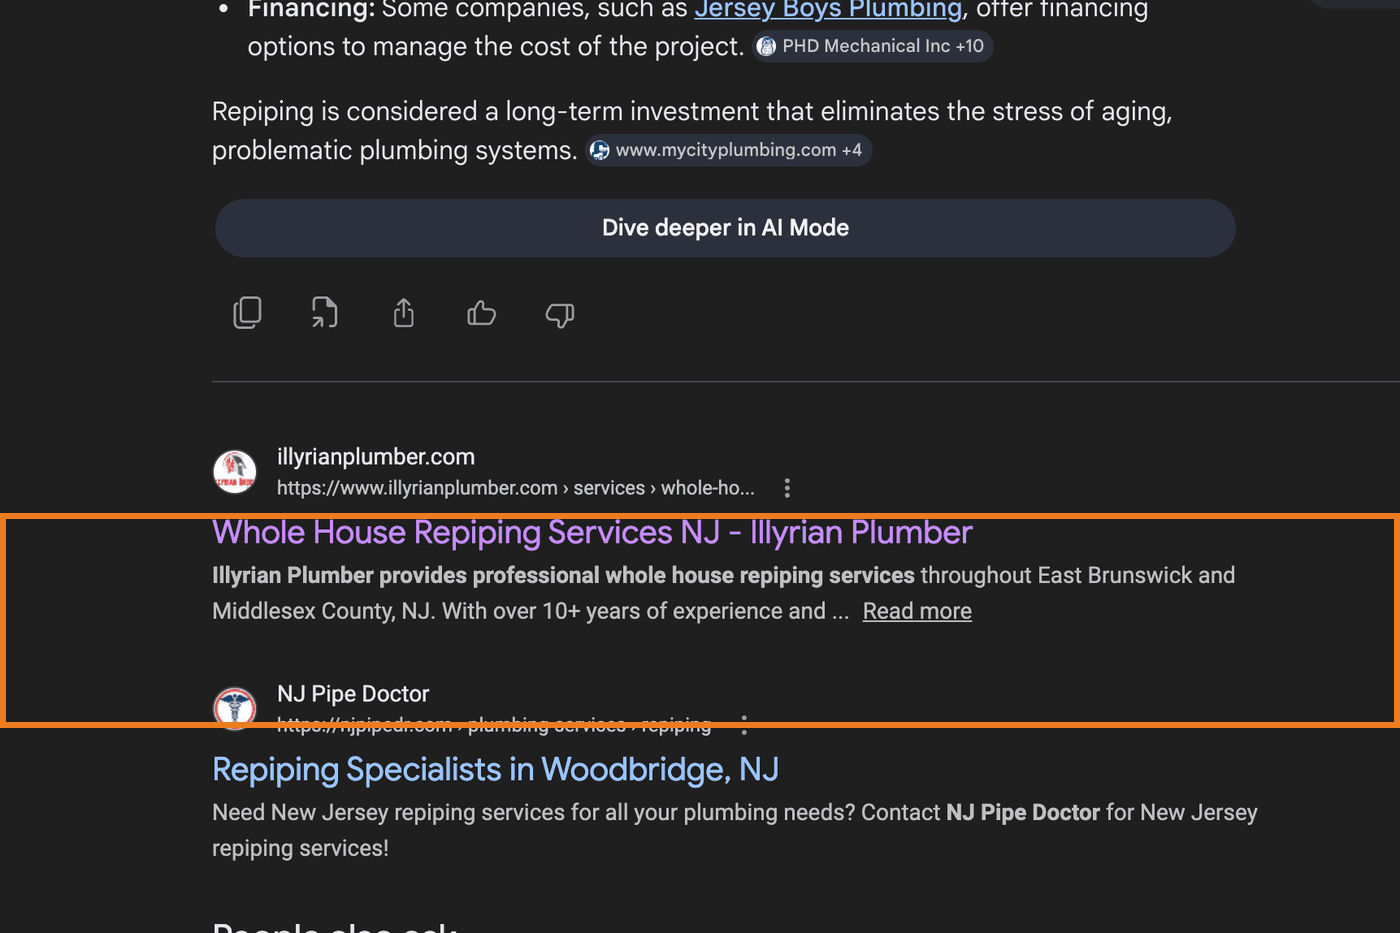Click the export overview icon
This screenshot has height=933, width=1400.
tap(325, 313)
